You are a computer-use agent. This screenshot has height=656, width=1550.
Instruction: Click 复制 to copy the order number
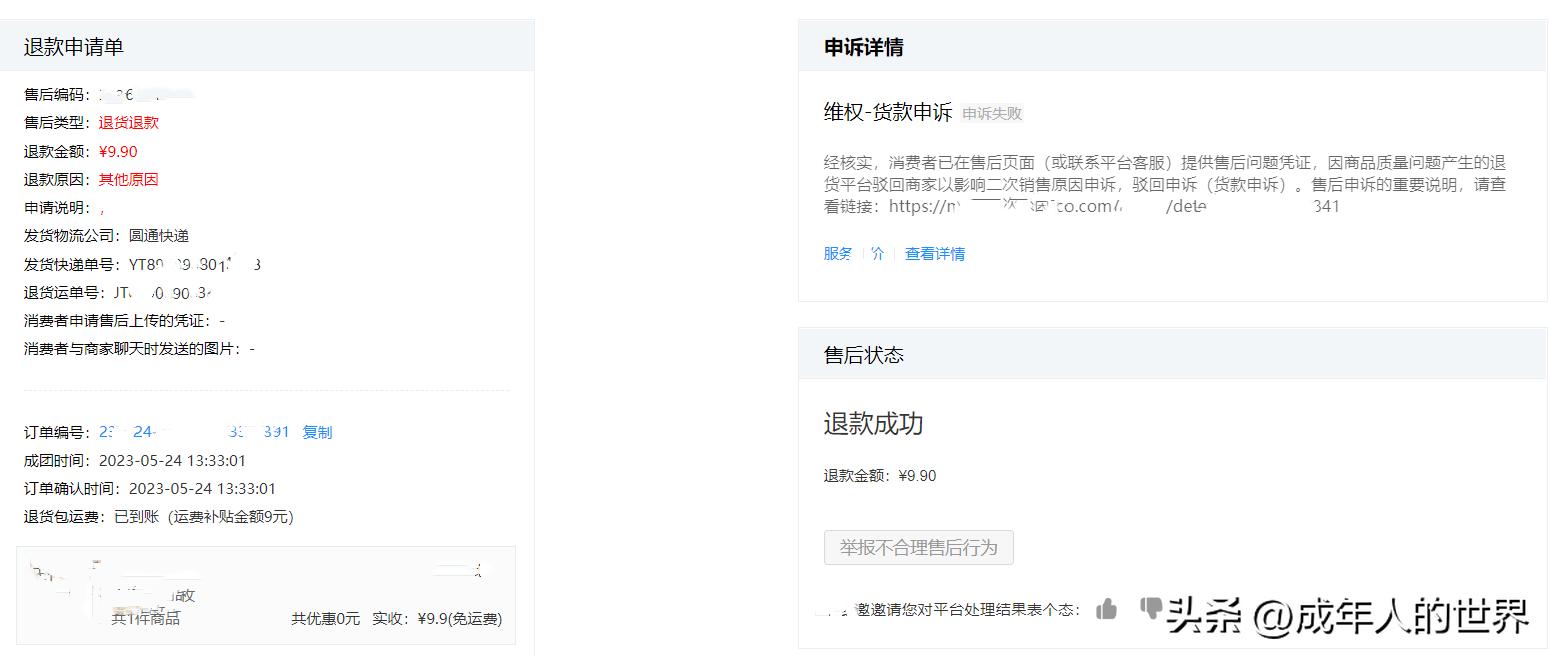coord(317,431)
